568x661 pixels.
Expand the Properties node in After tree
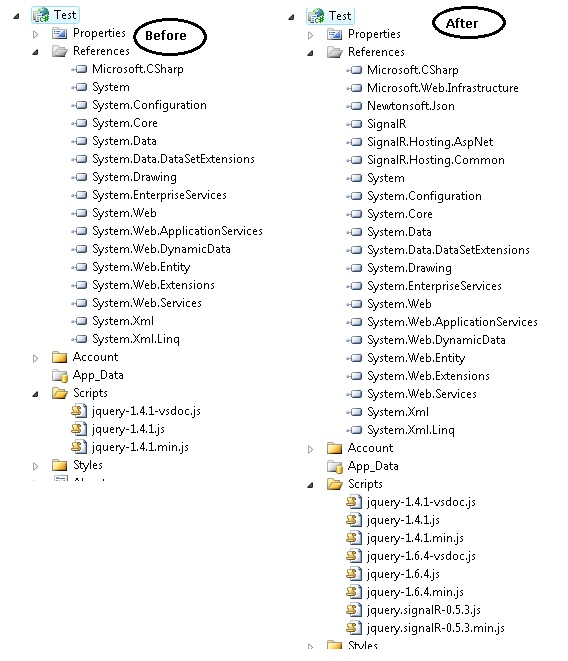click(310, 35)
